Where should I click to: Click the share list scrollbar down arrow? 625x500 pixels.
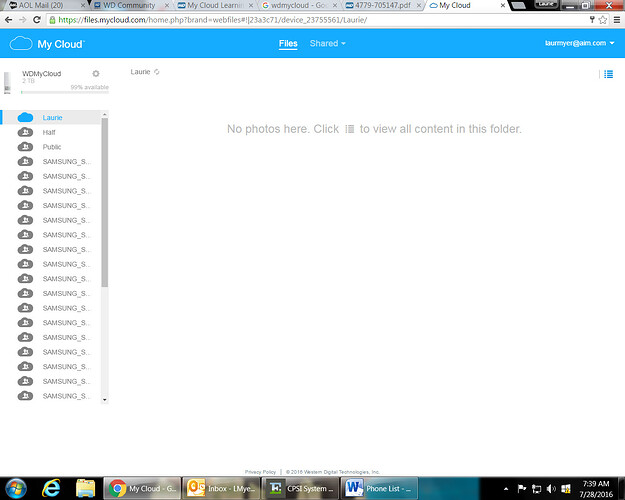[104, 400]
